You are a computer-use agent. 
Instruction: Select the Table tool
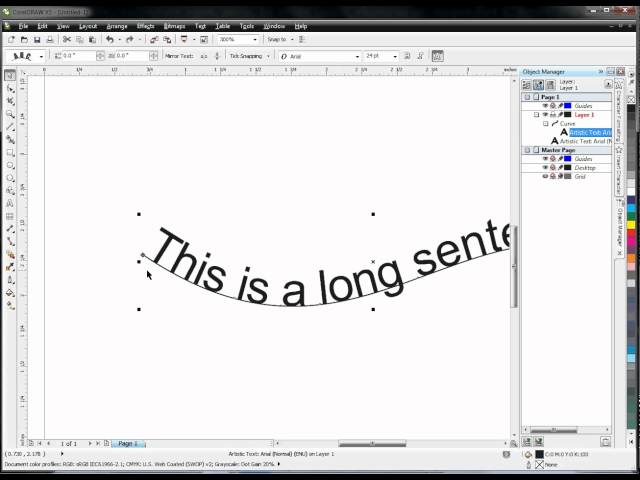click(10, 216)
